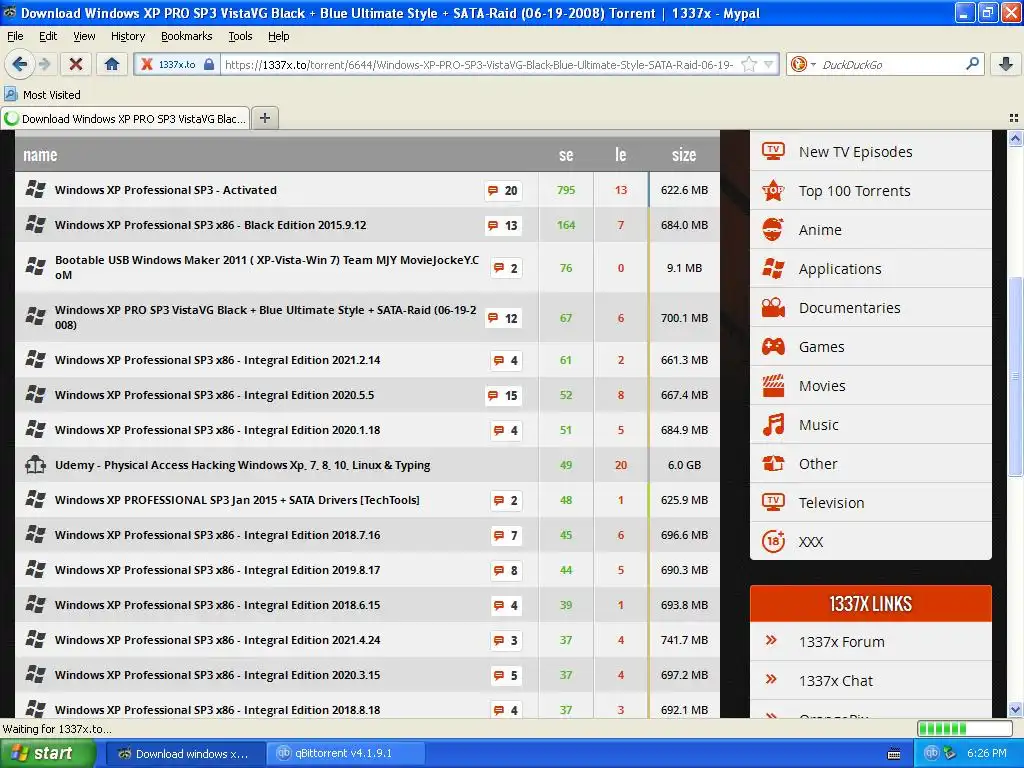Click the Top 100 Torrents star icon
1024x768 pixels.
773,191
